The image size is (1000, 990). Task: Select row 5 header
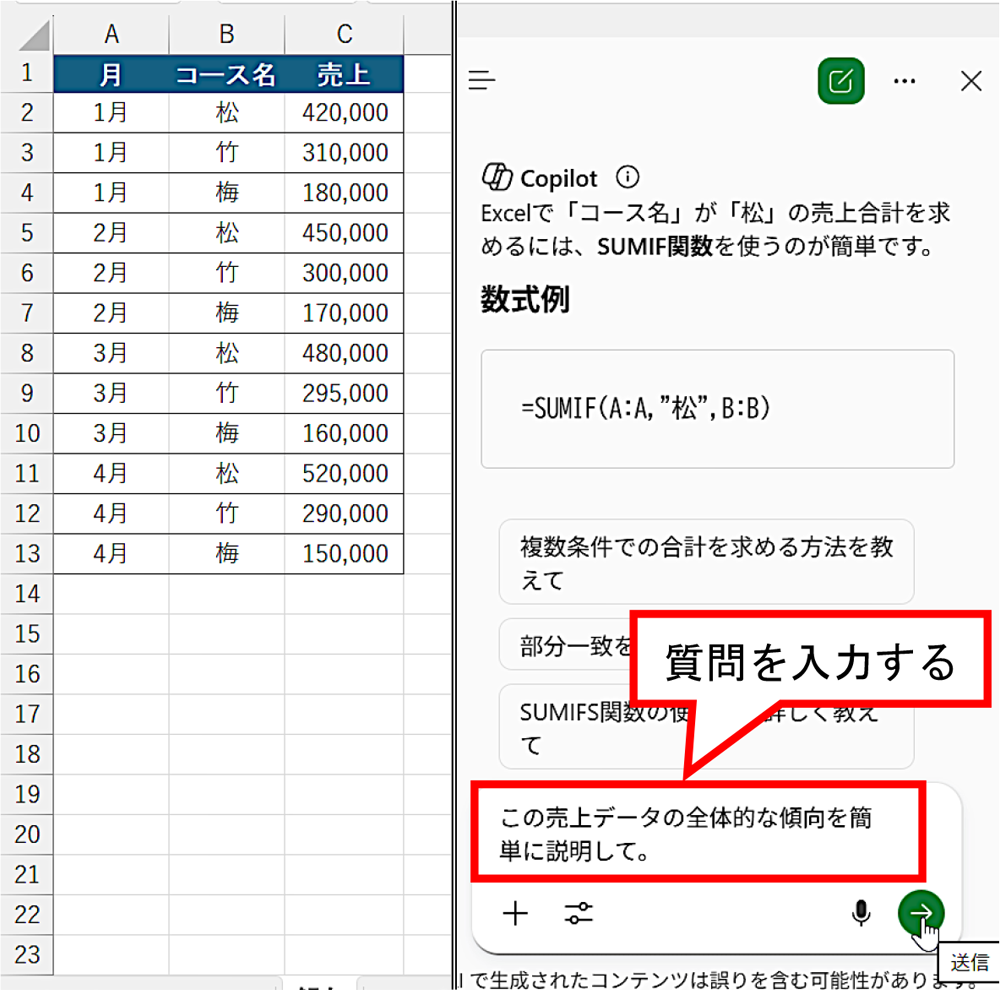(x=27, y=233)
